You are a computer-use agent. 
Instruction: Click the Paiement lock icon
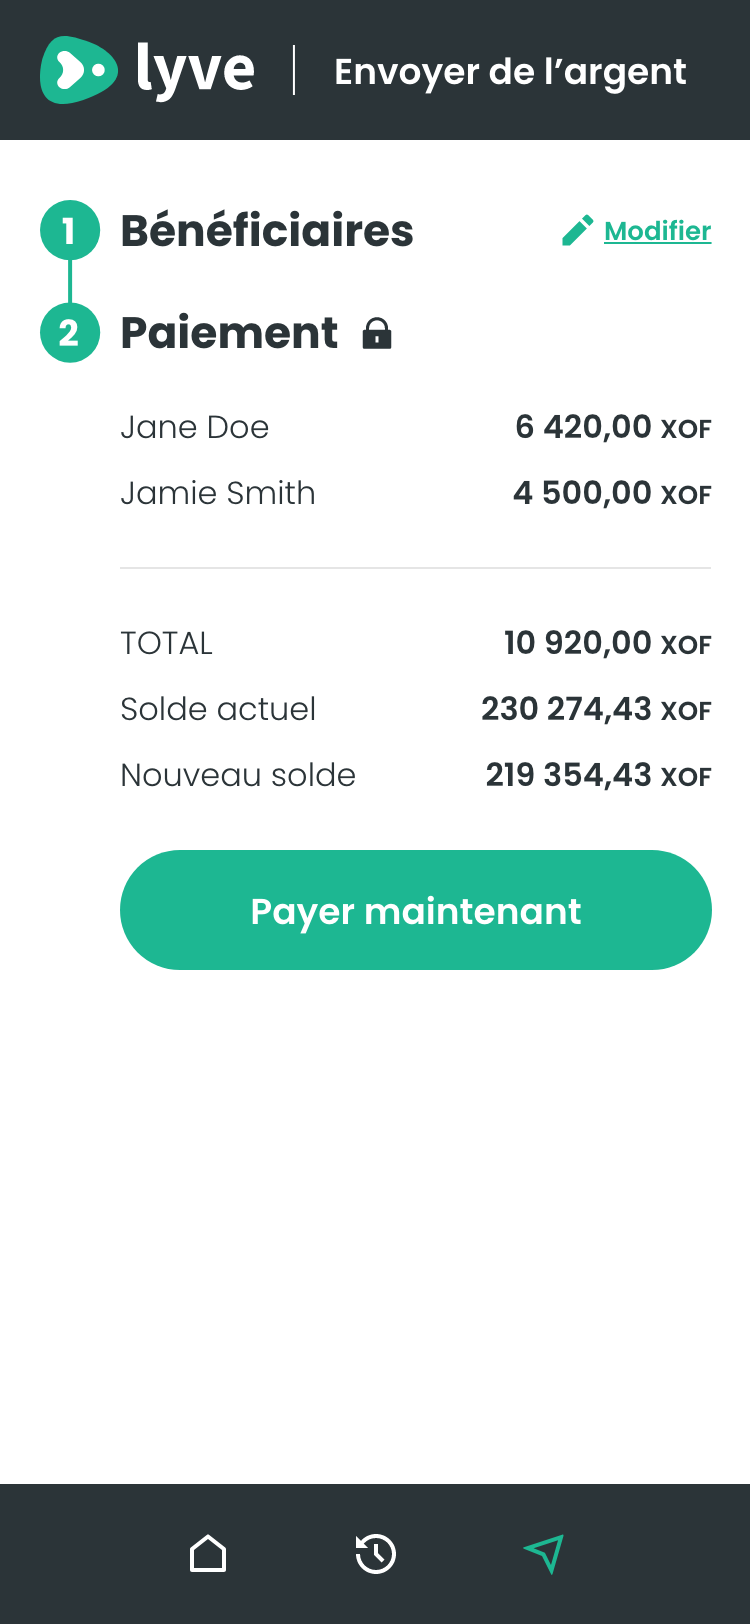click(377, 333)
